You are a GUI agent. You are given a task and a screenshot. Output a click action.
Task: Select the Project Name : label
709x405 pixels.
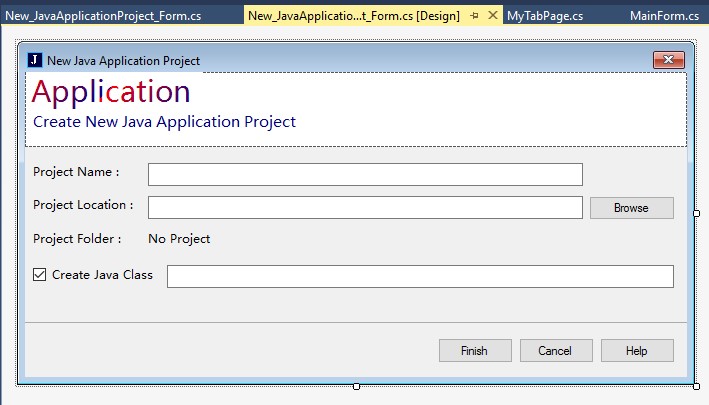pyautogui.click(x=76, y=172)
